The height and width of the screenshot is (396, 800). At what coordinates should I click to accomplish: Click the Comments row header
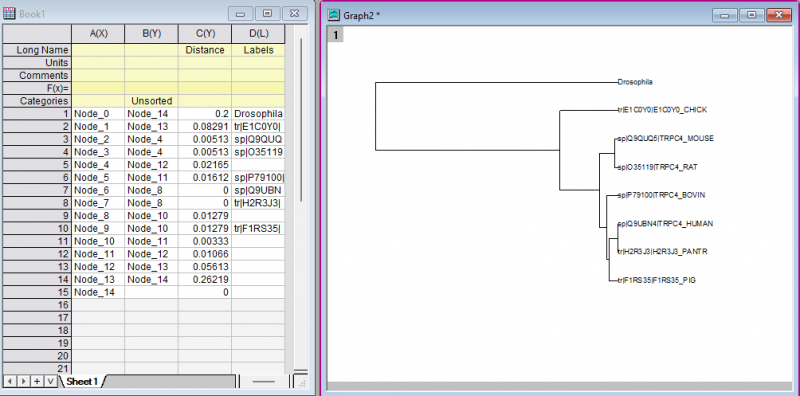37,76
